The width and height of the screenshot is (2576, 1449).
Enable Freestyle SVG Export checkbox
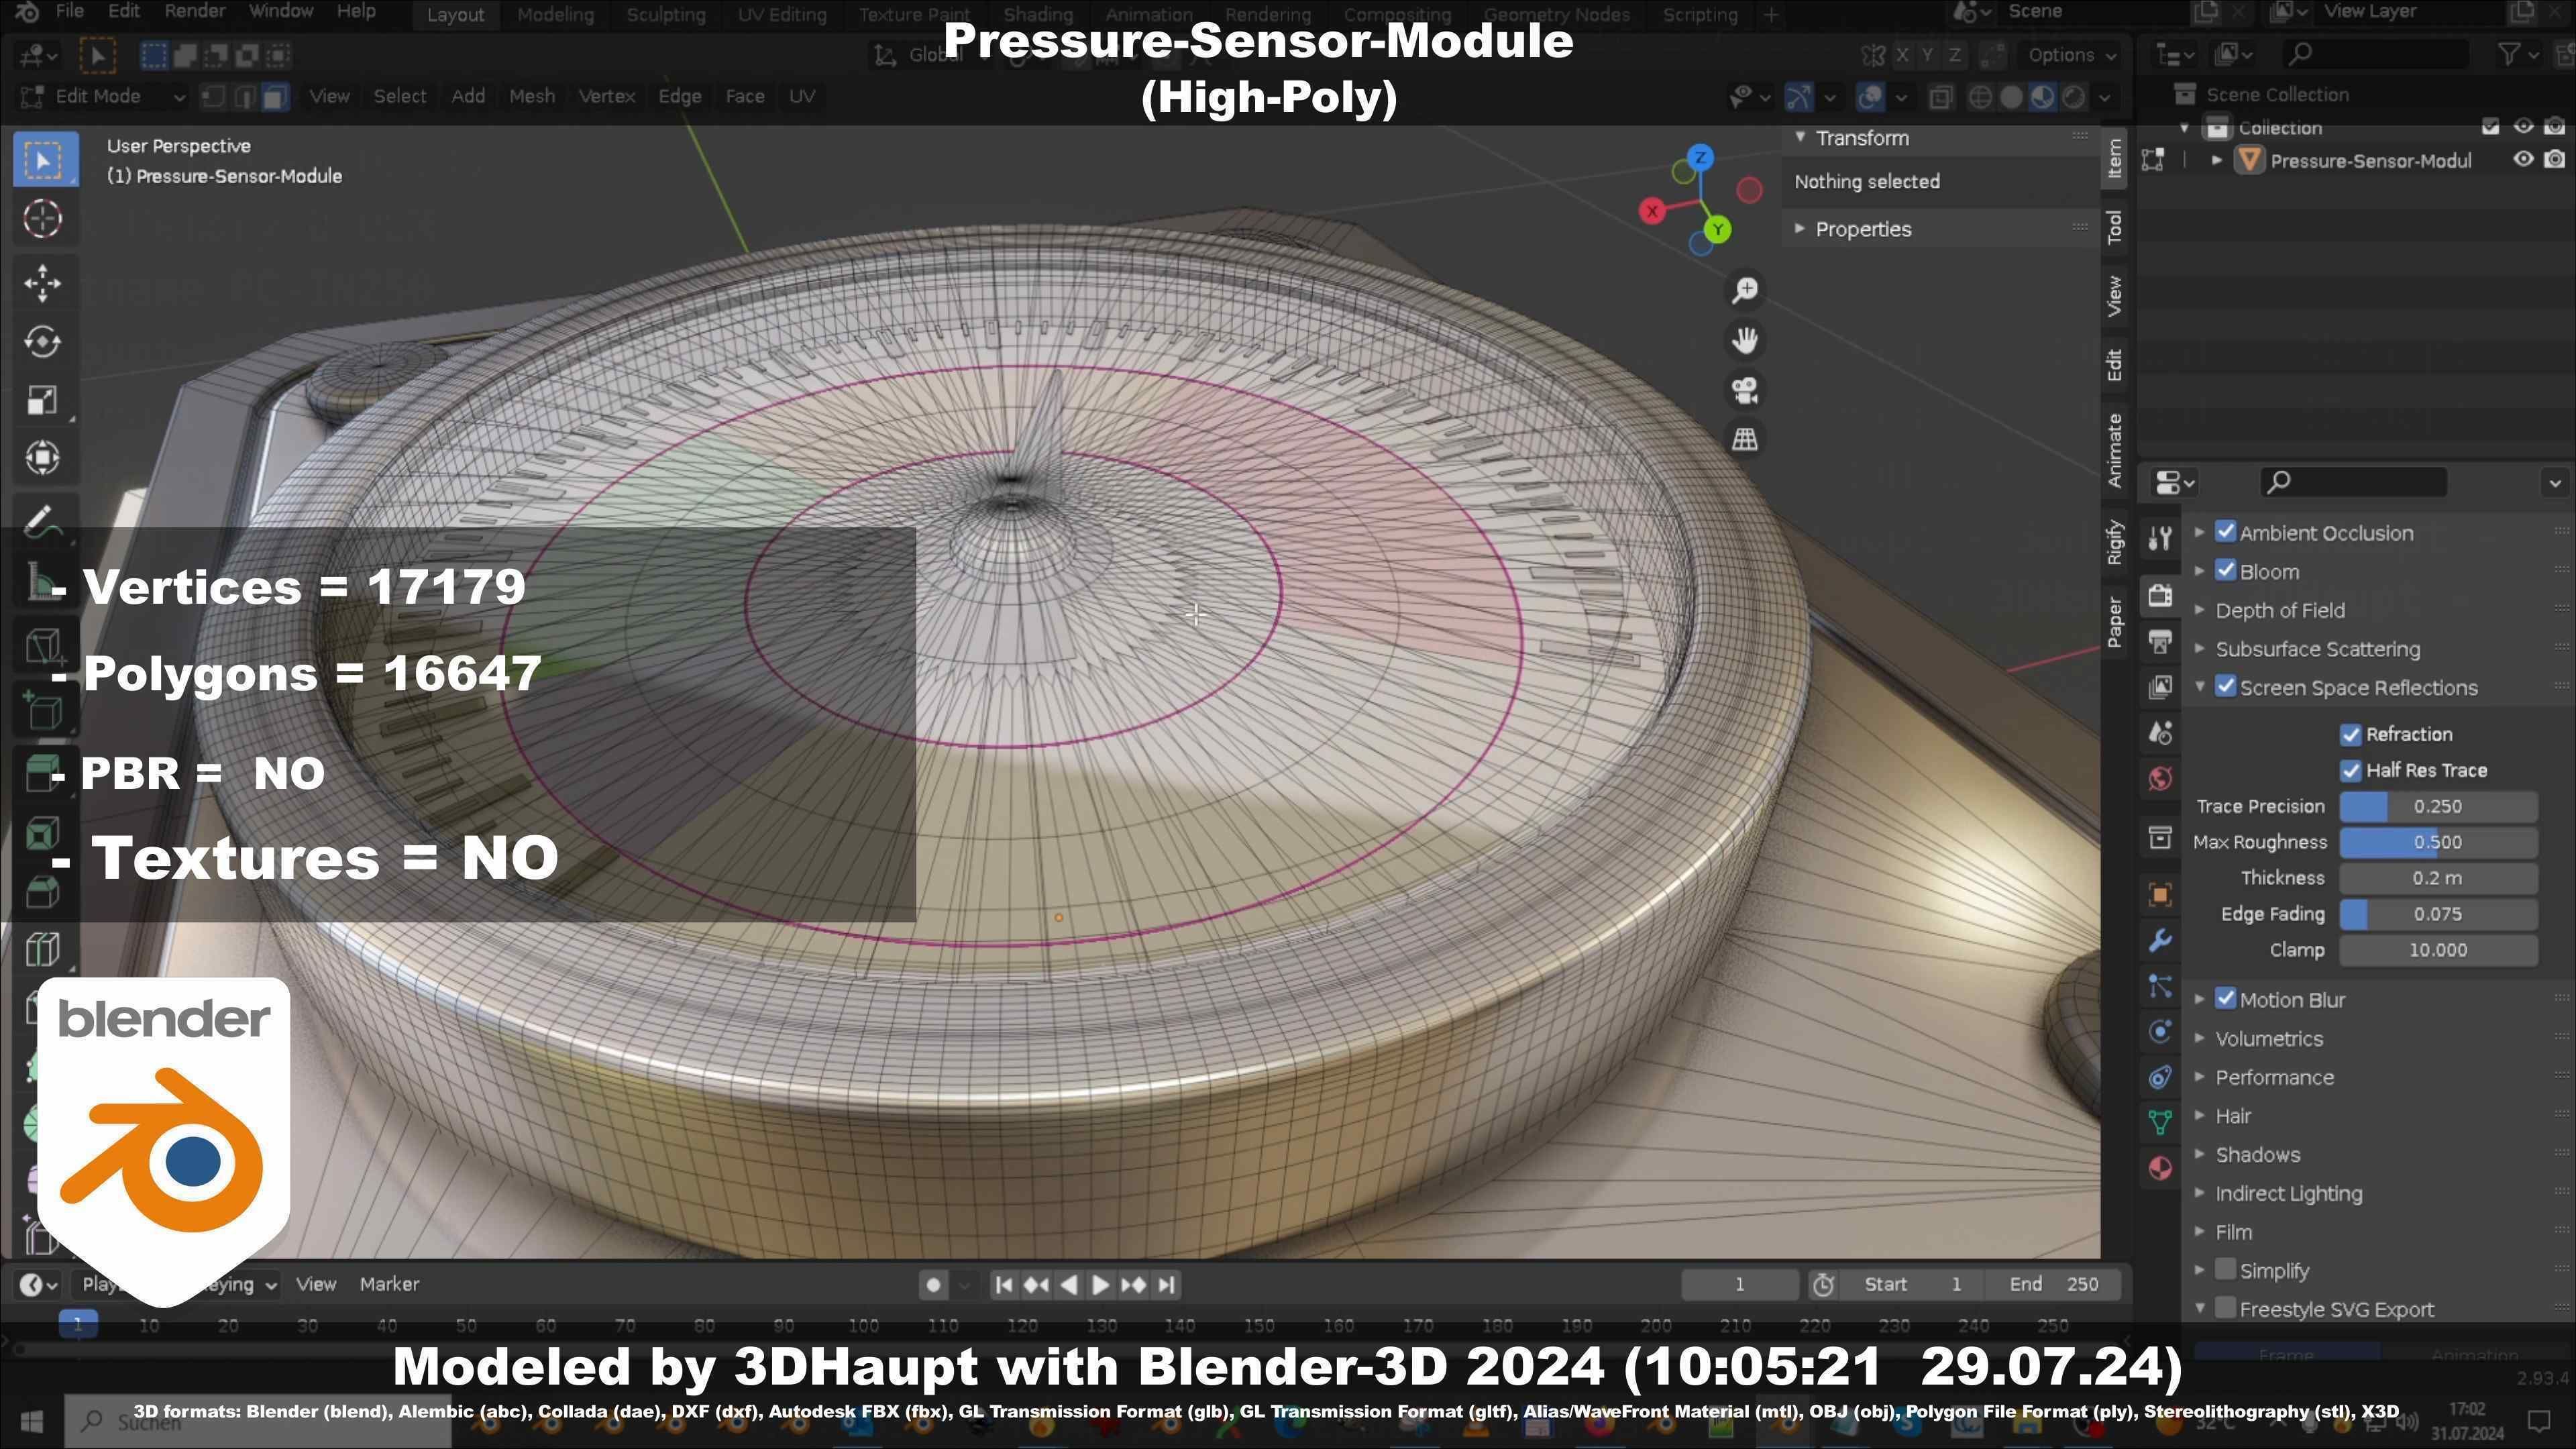click(2225, 1308)
